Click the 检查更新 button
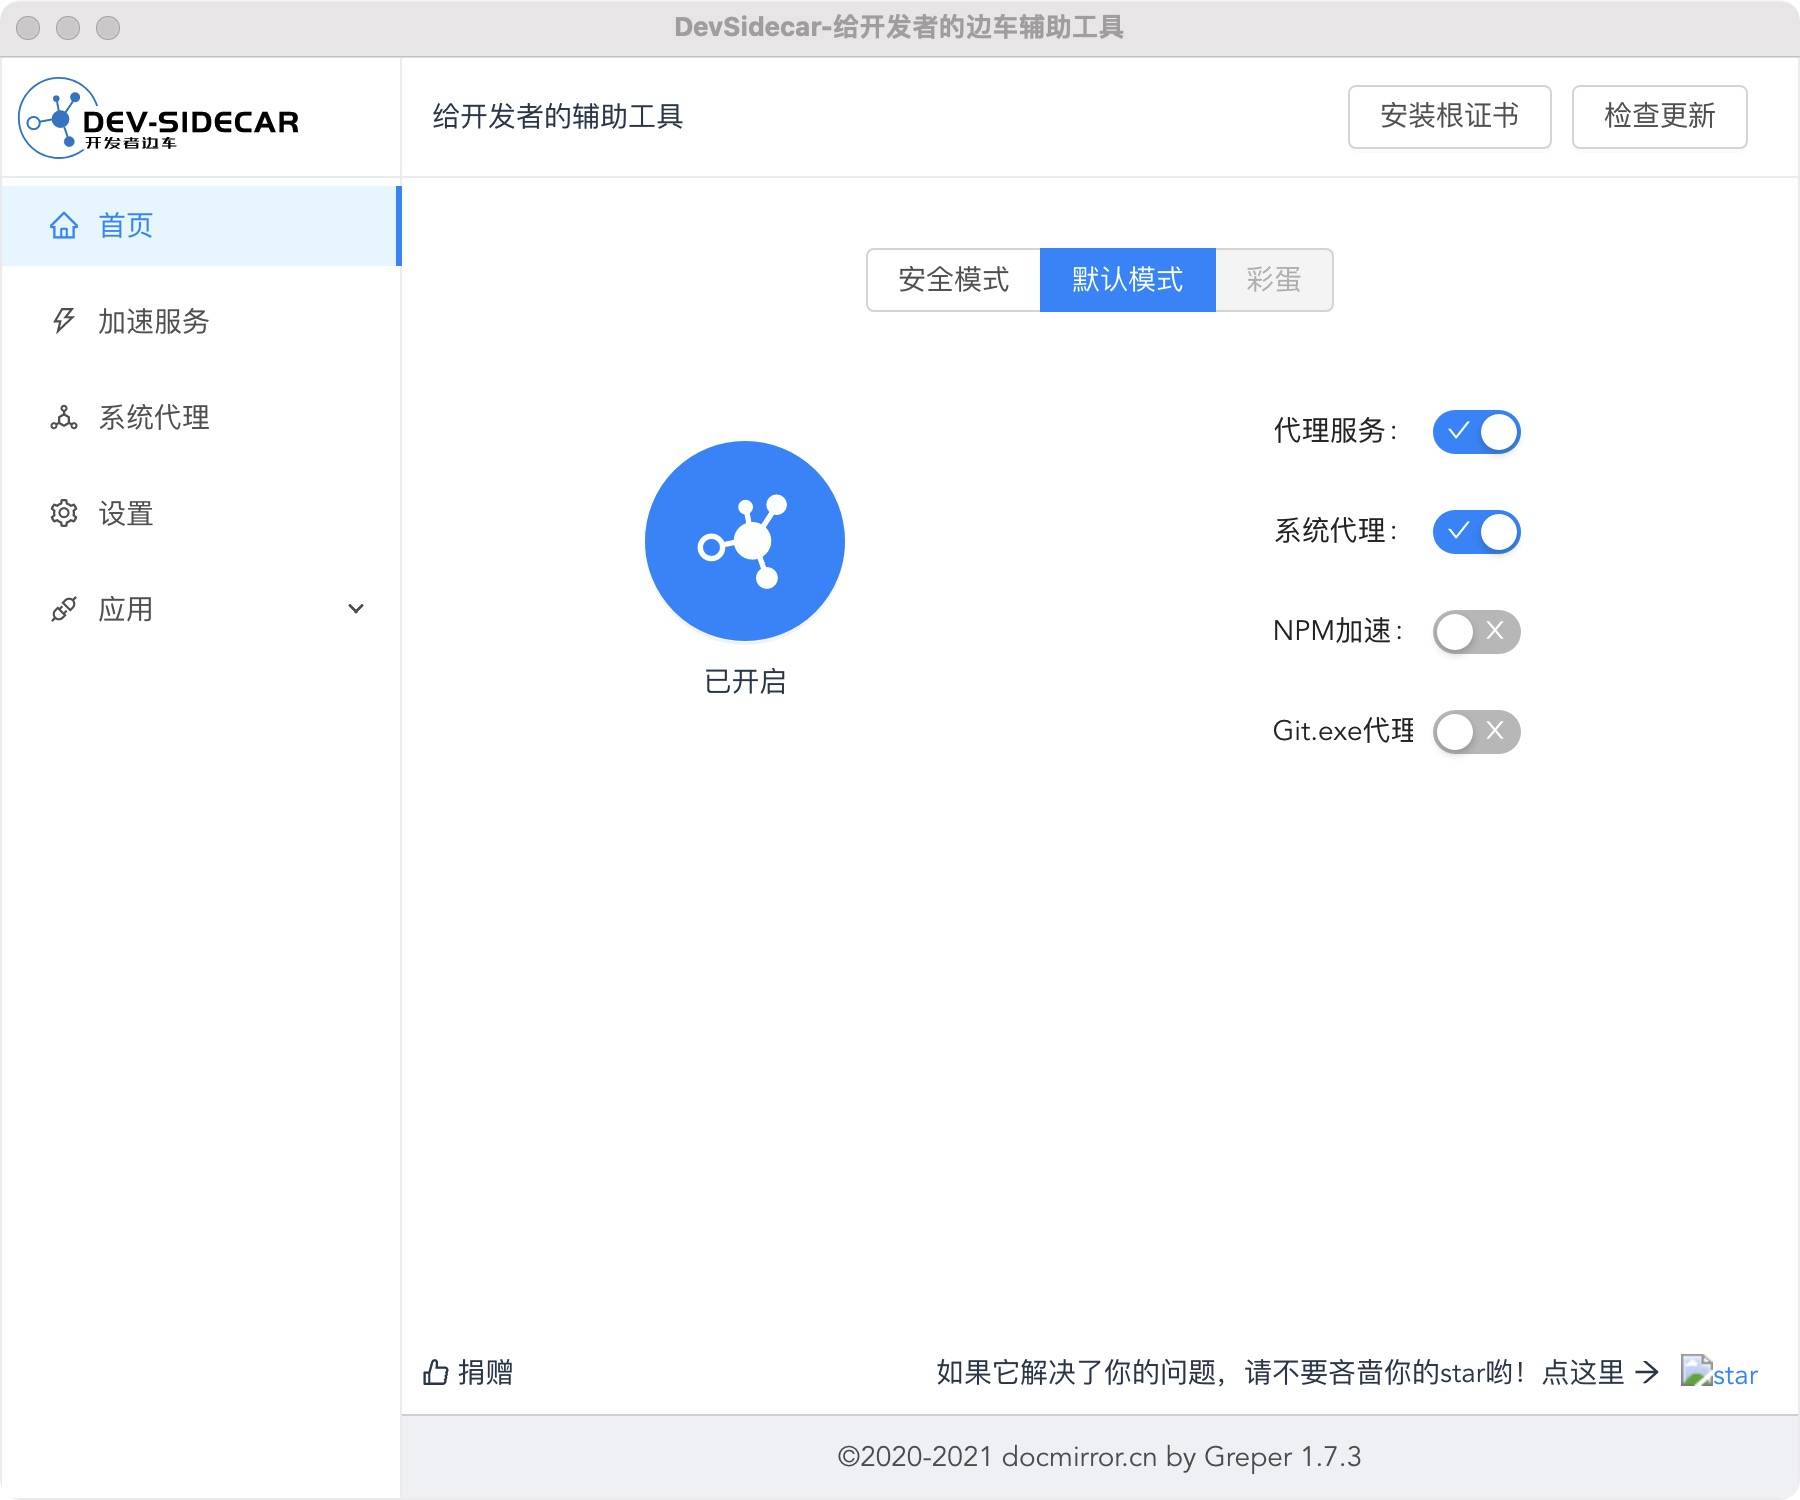Image resolution: width=1800 pixels, height=1500 pixels. (1660, 117)
